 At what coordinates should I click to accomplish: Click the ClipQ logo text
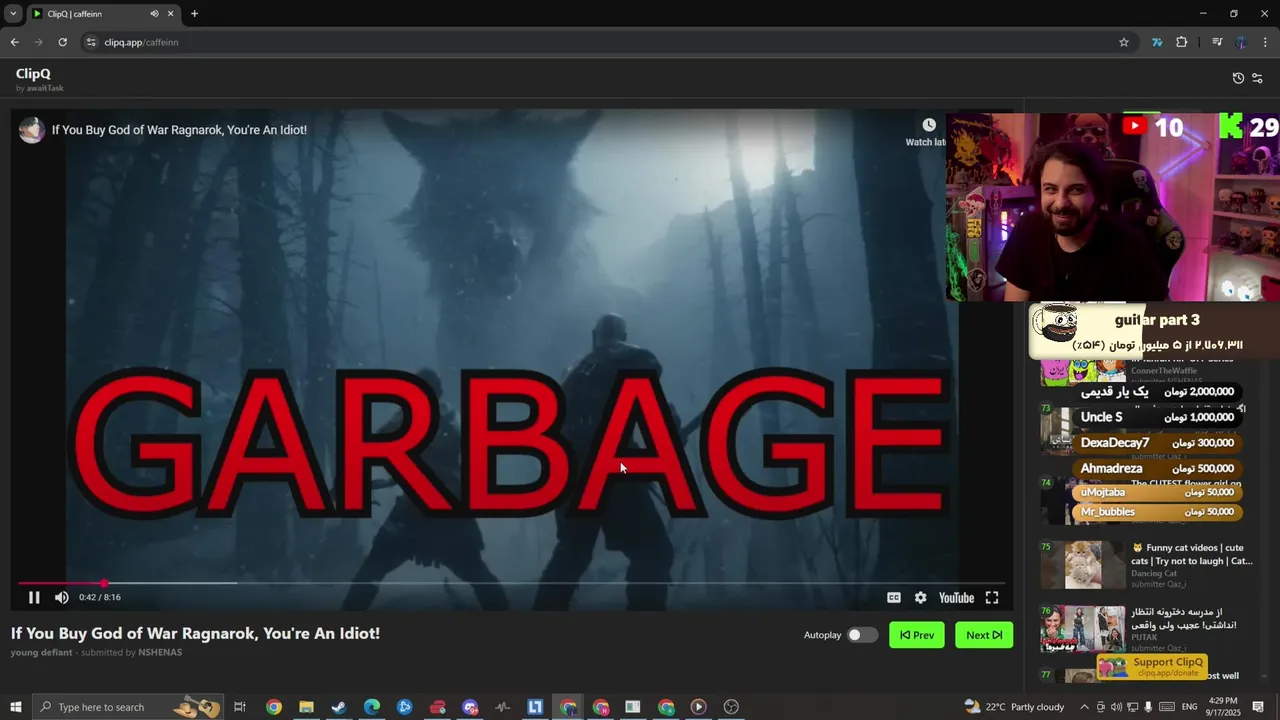coord(33,74)
